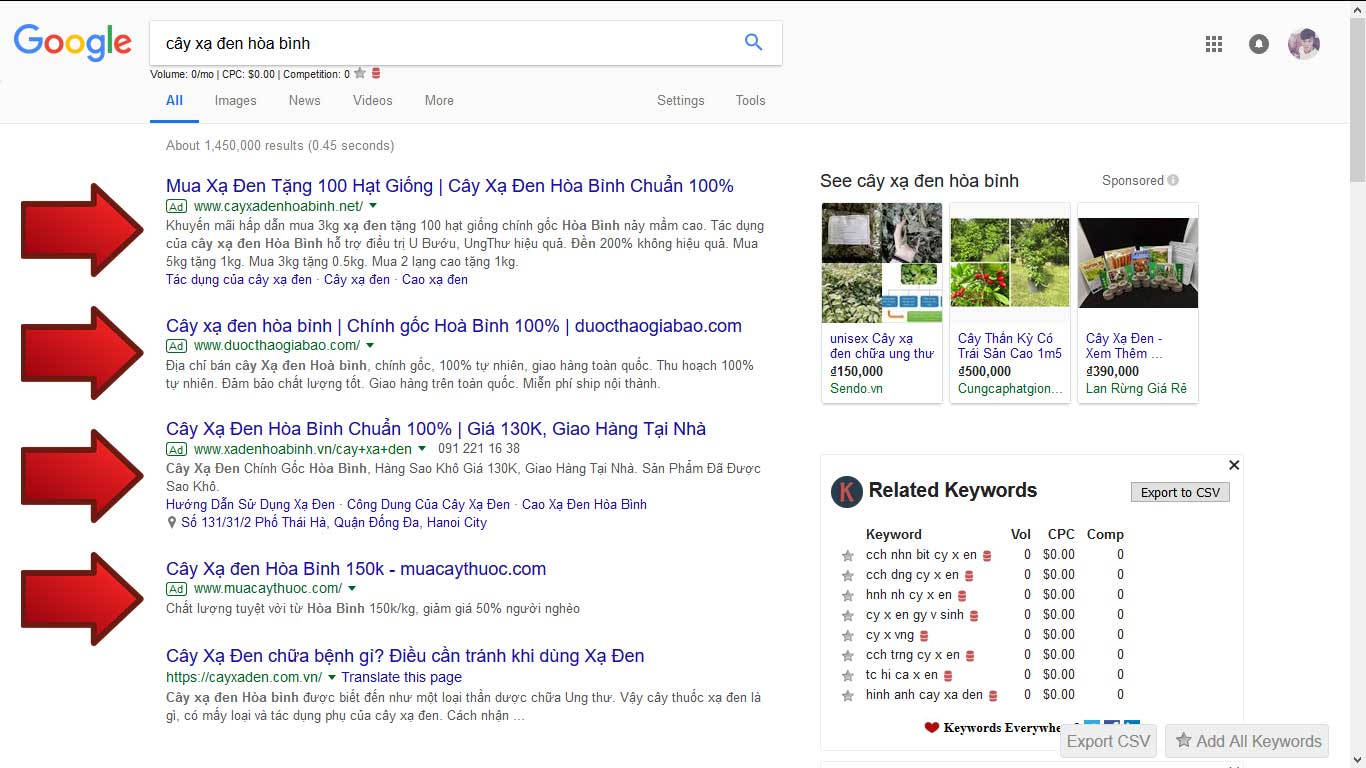Star the 'cch dng cy x en' keyword
The image size is (1366, 768).
point(848,575)
